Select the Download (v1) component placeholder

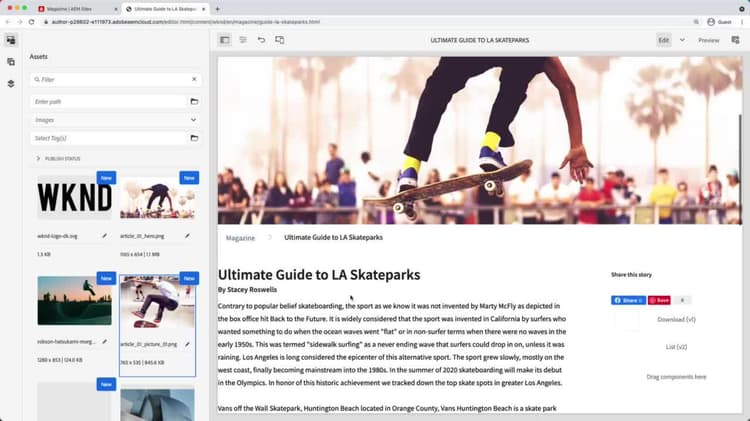676,320
